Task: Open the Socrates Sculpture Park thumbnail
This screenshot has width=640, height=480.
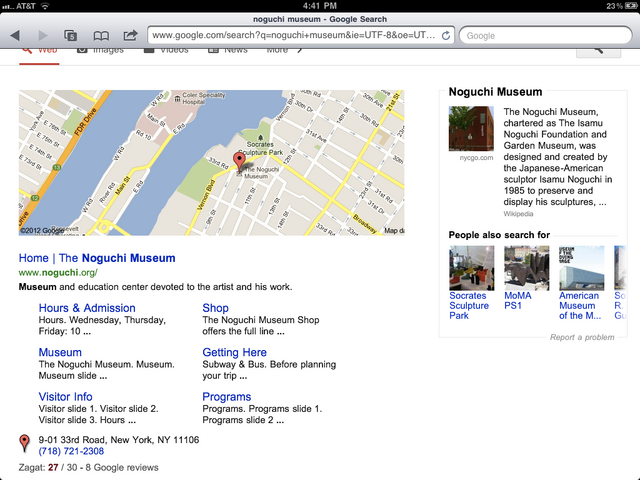Action: click(x=471, y=268)
